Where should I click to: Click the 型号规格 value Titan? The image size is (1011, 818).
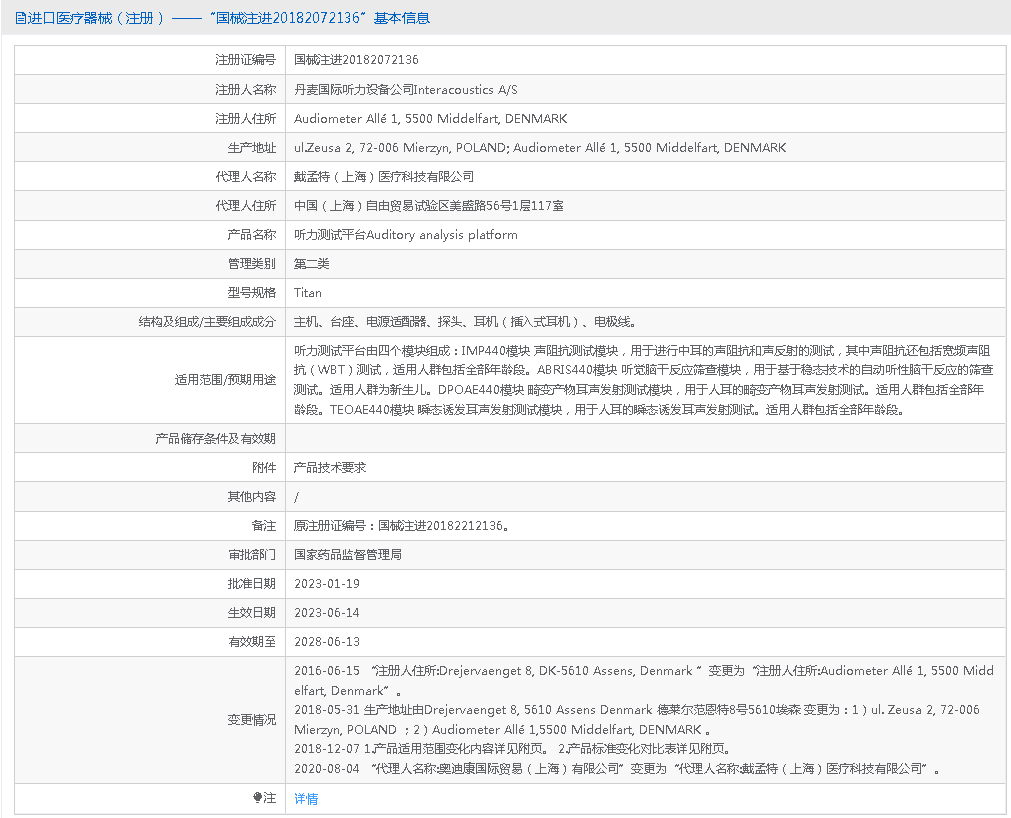304,293
